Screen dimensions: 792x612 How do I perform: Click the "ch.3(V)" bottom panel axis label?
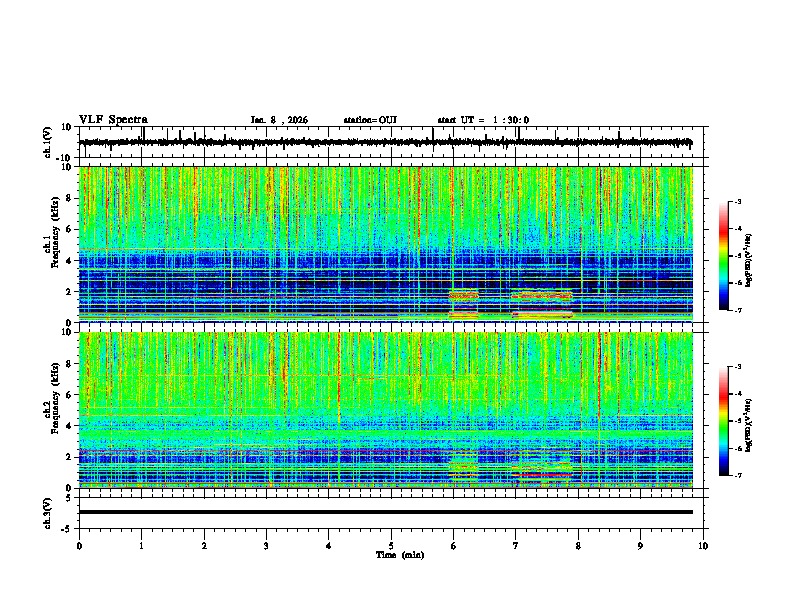pyautogui.click(x=48, y=513)
